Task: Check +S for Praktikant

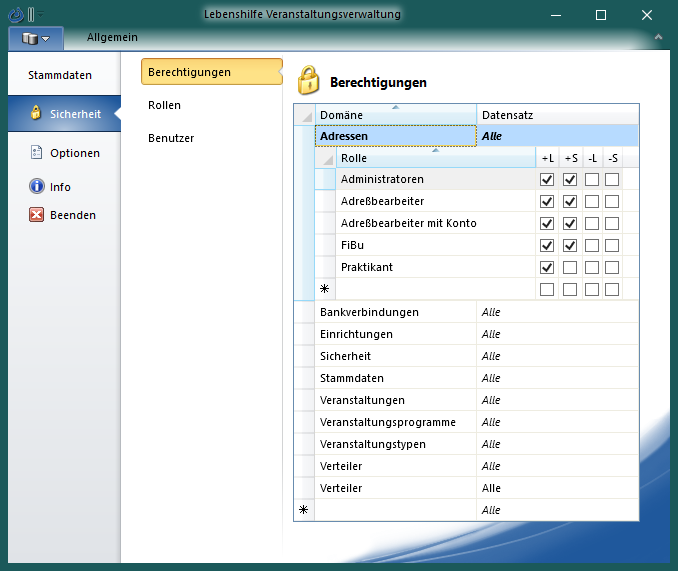Action: pyautogui.click(x=570, y=268)
